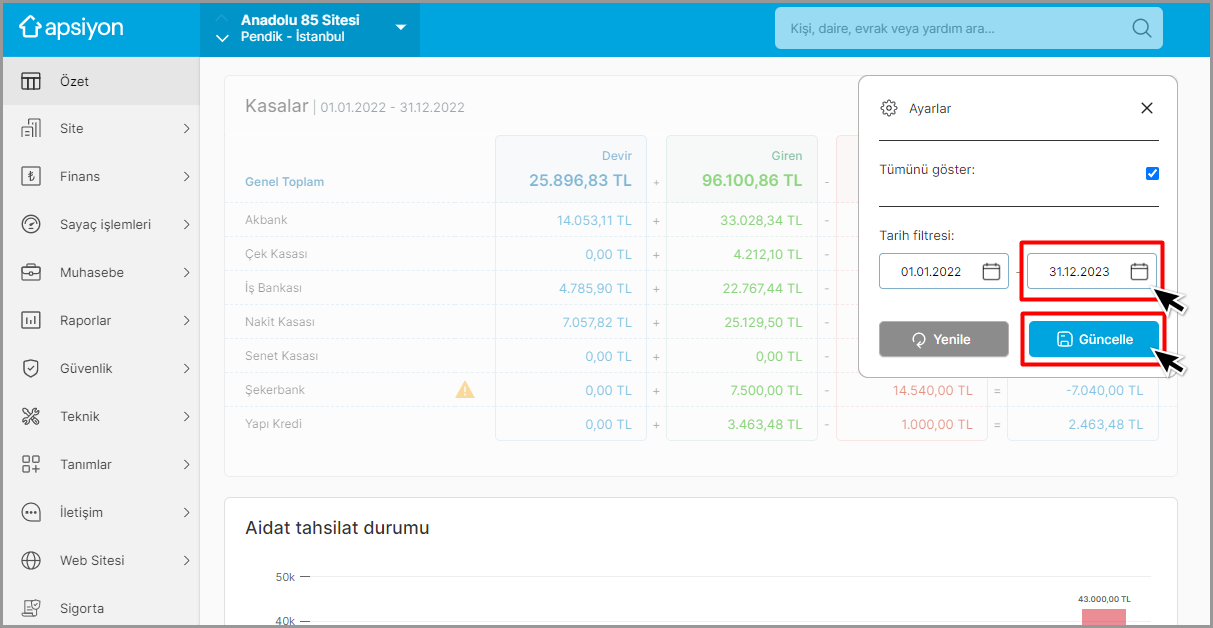The height and width of the screenshot is (628, 1213).
Task: Click the Devir total 25.896,83 TL
Action: [x=580, y=181]
